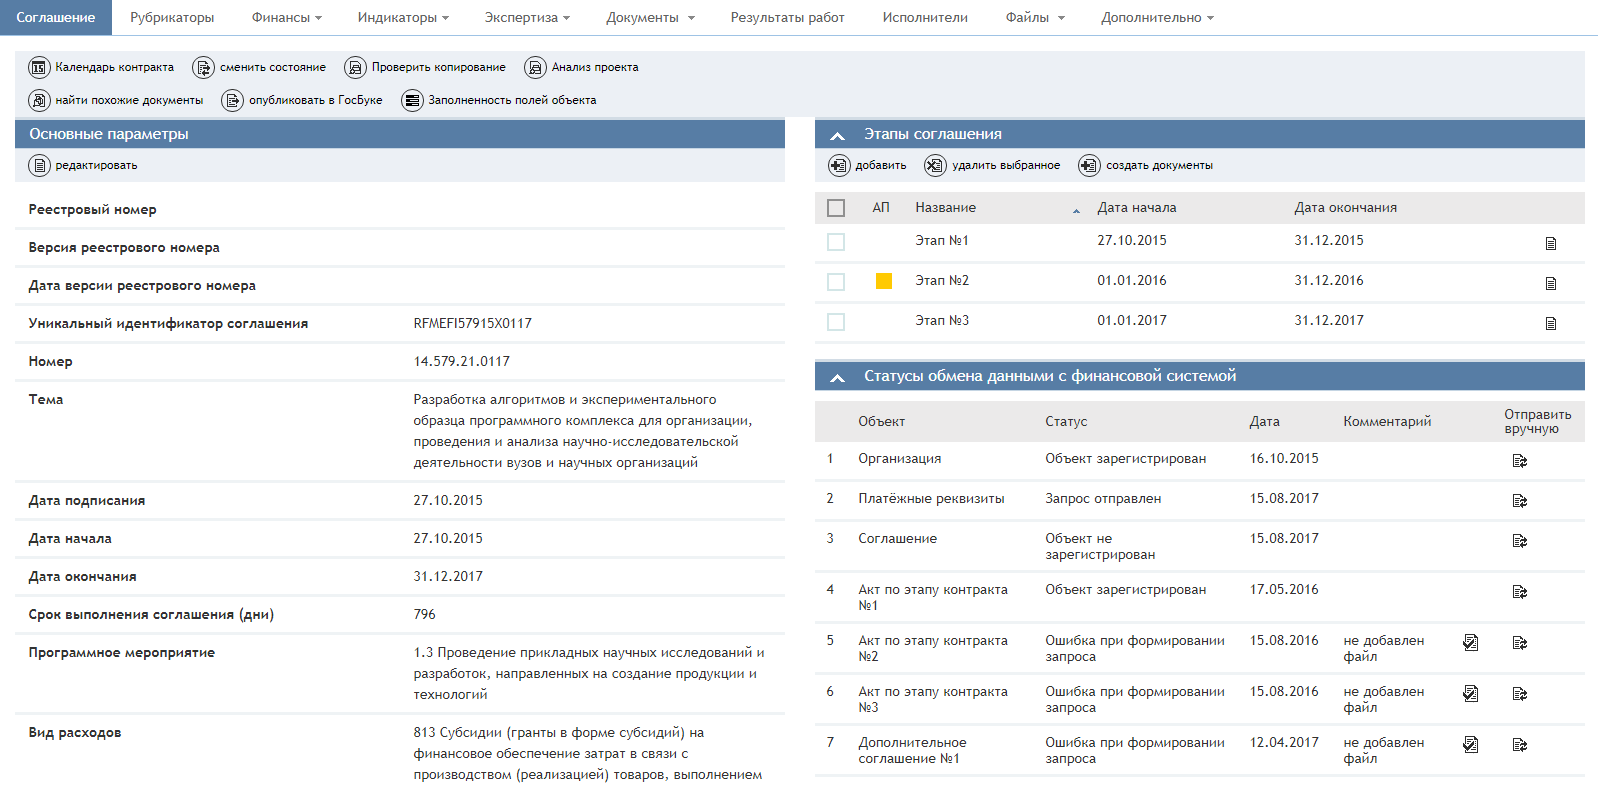The width and height of the screenshot is (1598, 788).
Task: Check the Этап №1 checkbox
Action: 836,242
